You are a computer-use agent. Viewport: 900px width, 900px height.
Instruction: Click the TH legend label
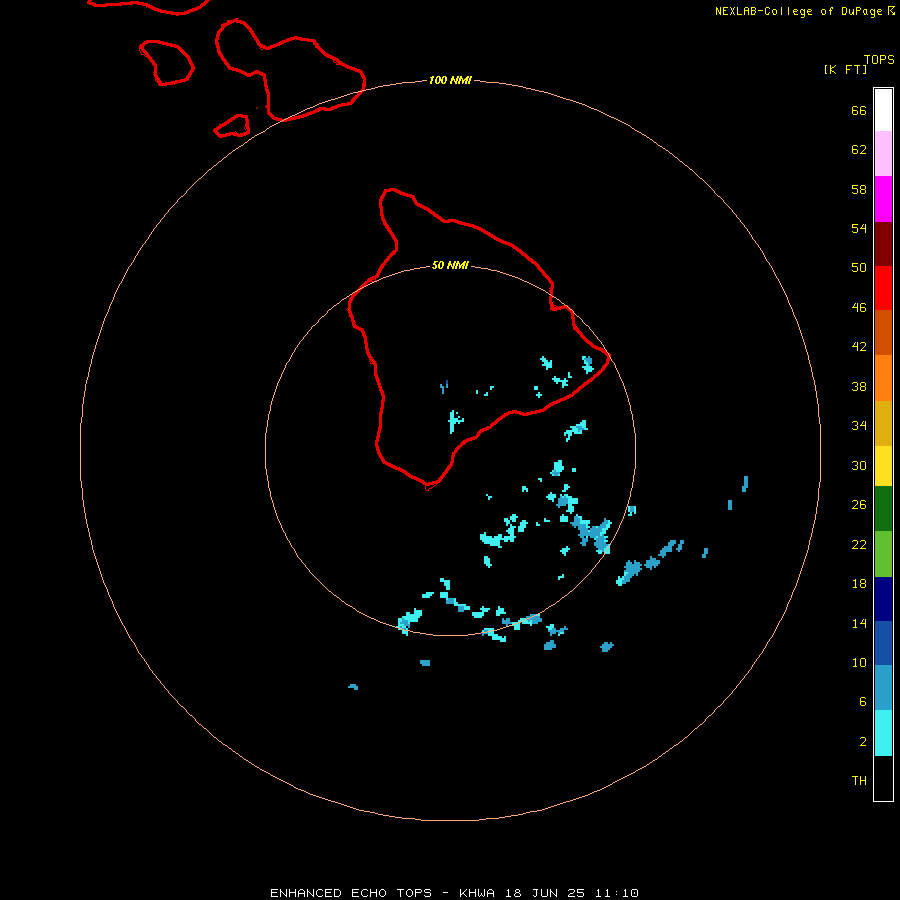click(859, 781)
